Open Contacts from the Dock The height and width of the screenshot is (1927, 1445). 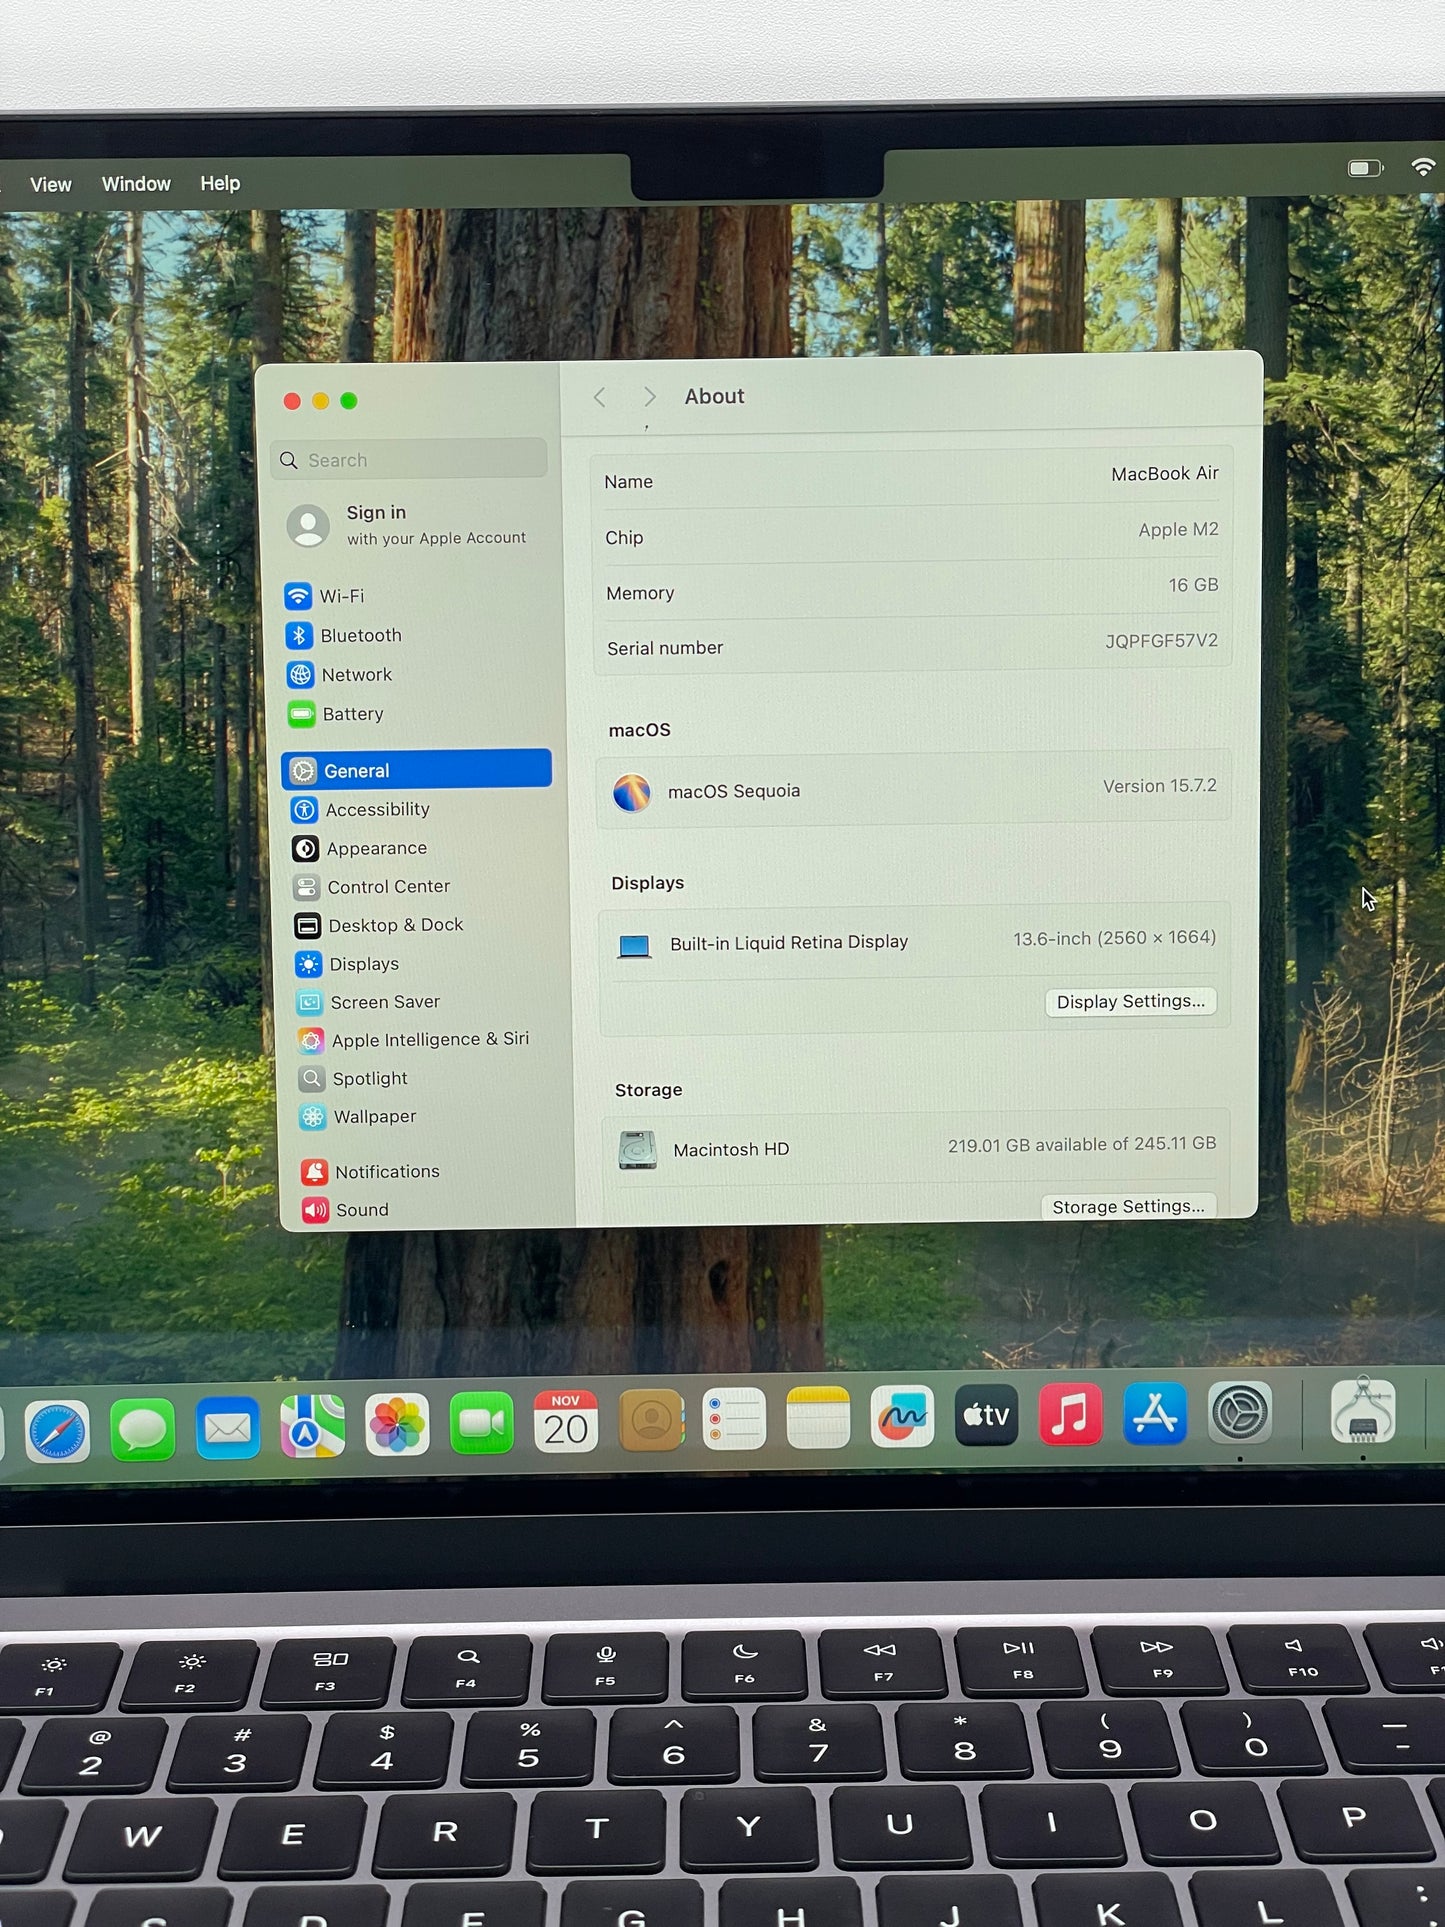[651, 1419]
